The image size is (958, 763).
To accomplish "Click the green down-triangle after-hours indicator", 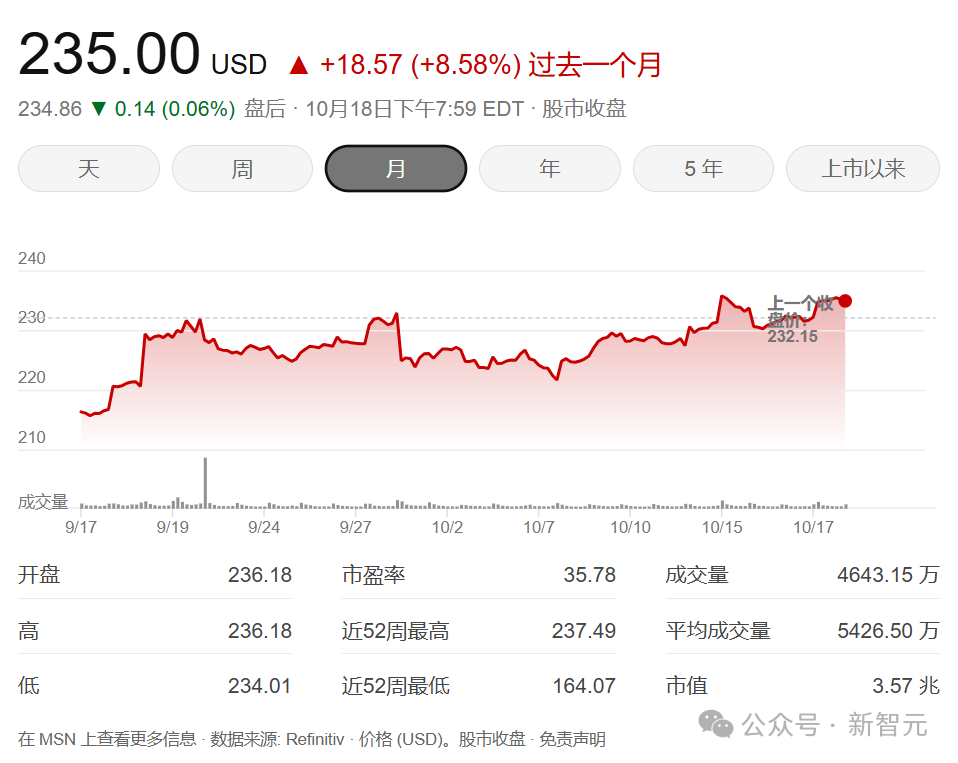I will pyautogui.click(x=98, y=109).
